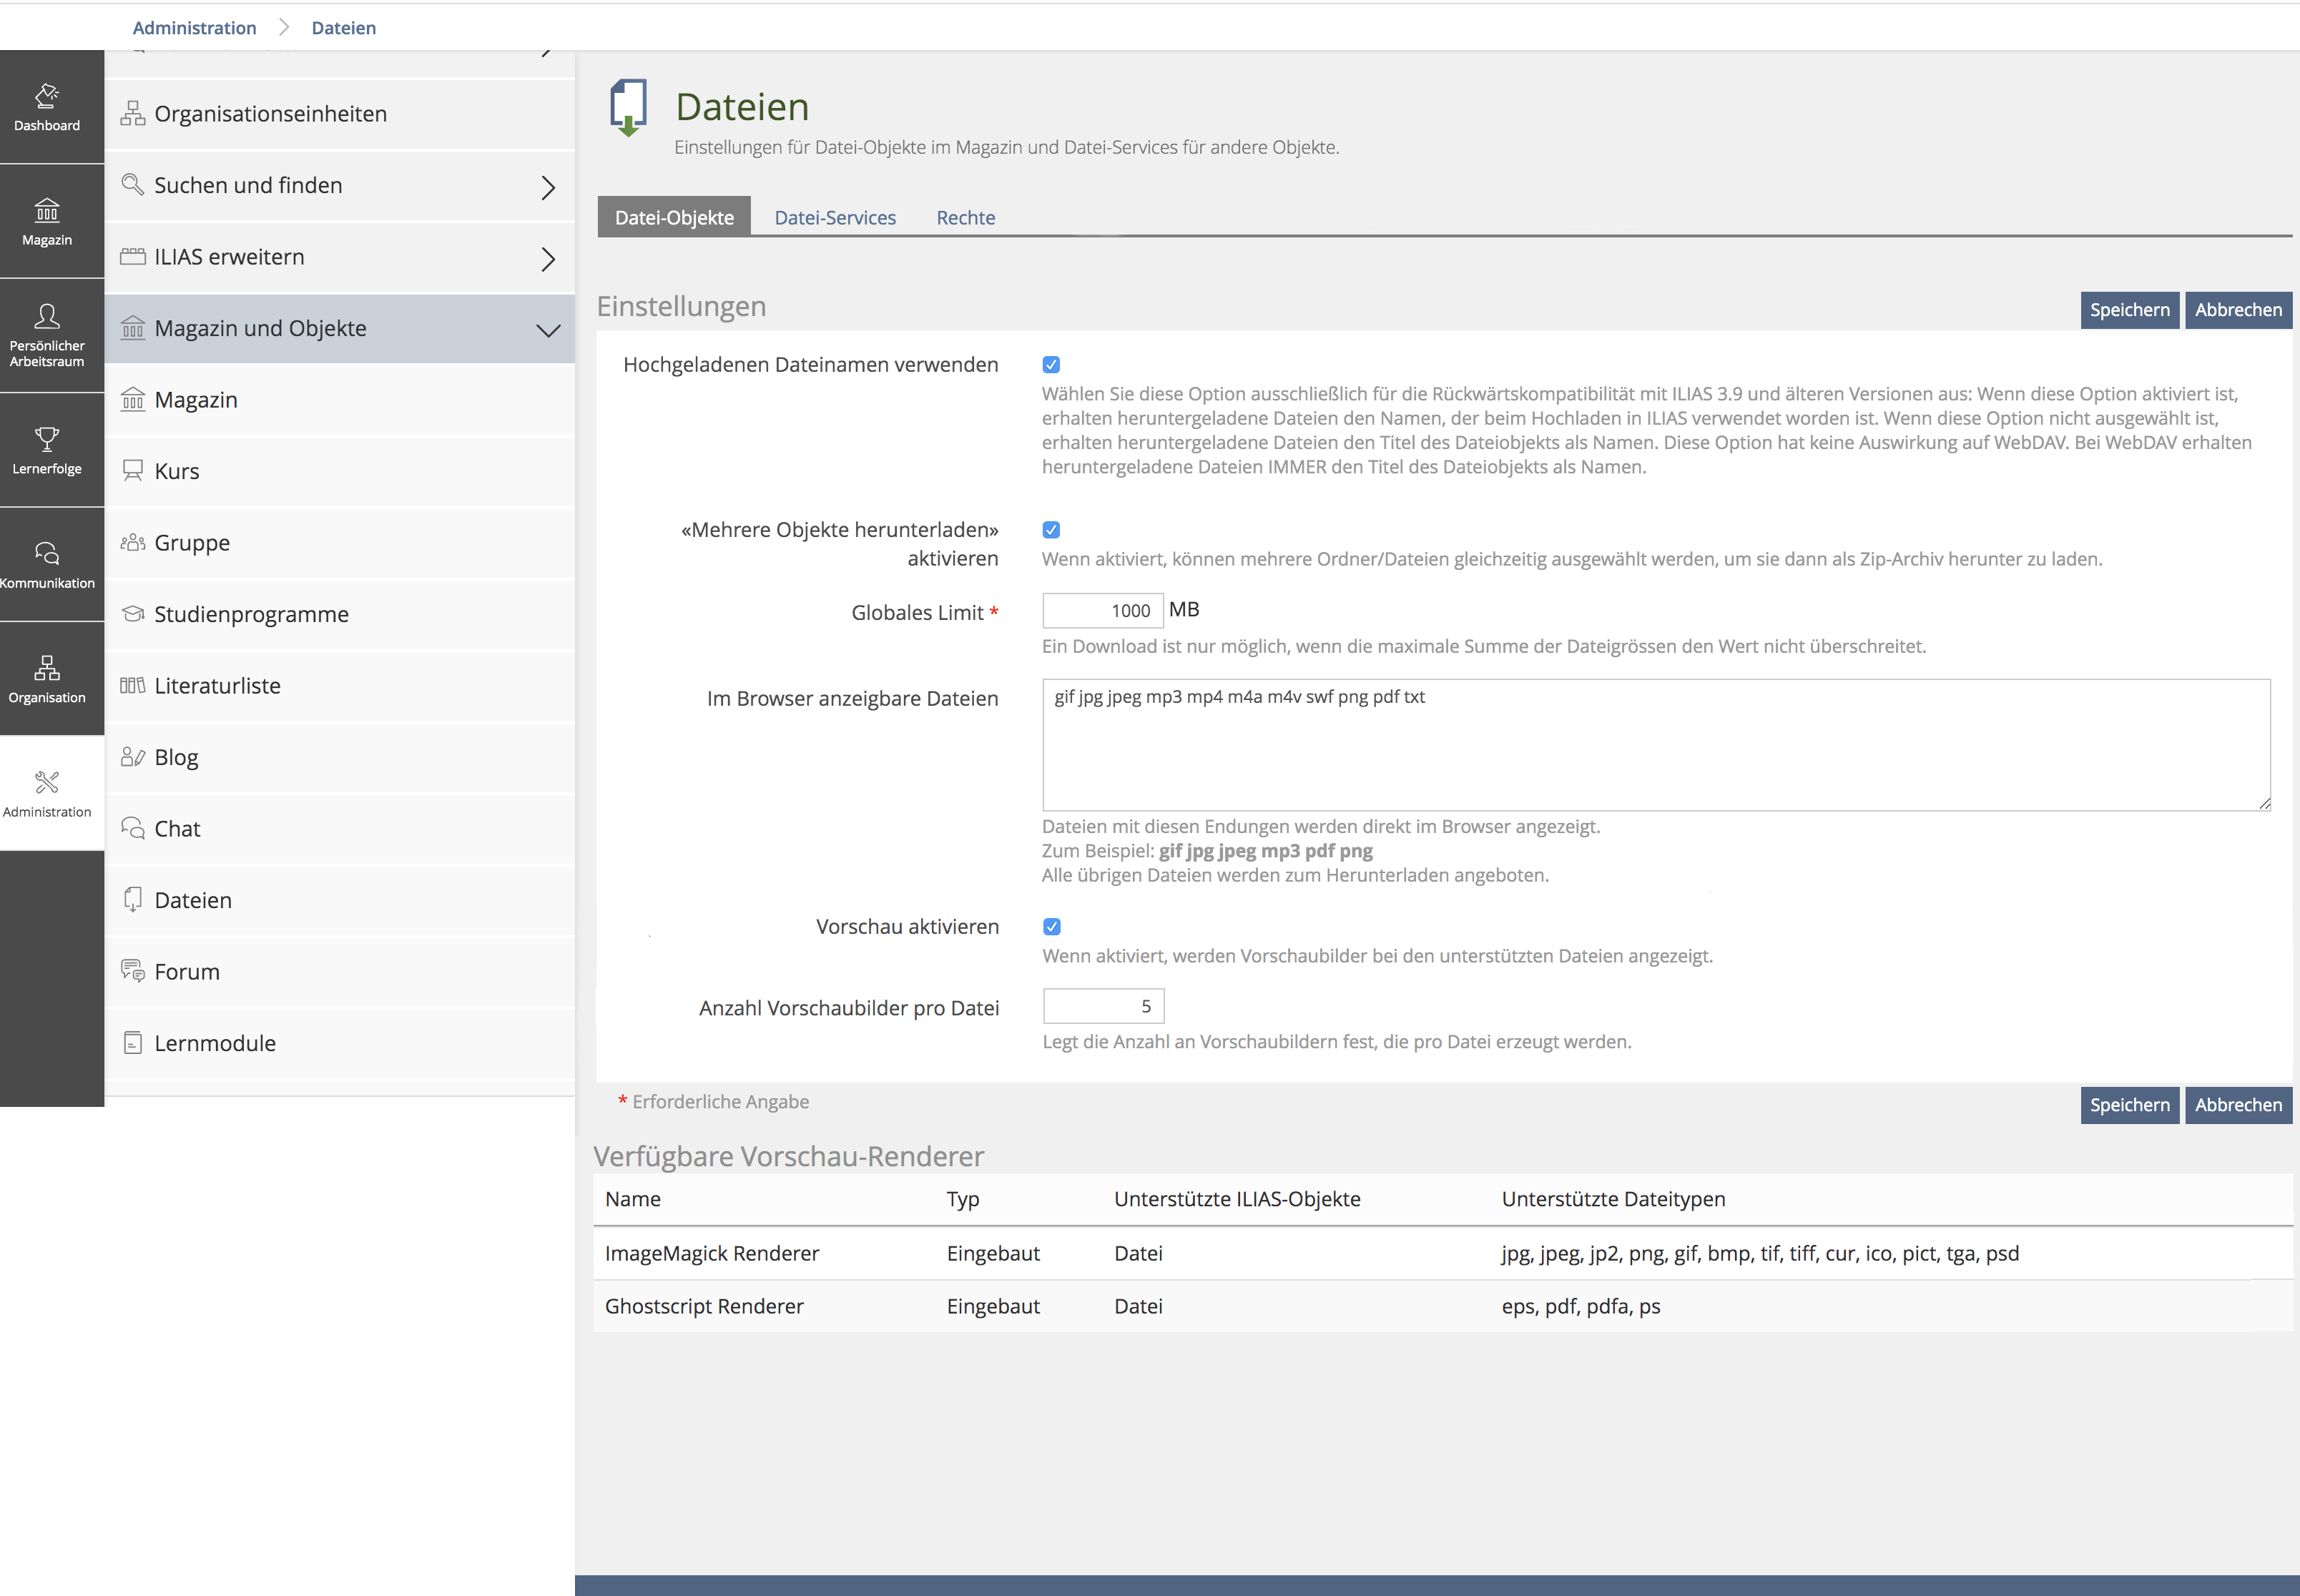The height and width of the screenshot is (1596, 2300).
Task: Click Administration breadcrumb link
Action: (194, 28)
